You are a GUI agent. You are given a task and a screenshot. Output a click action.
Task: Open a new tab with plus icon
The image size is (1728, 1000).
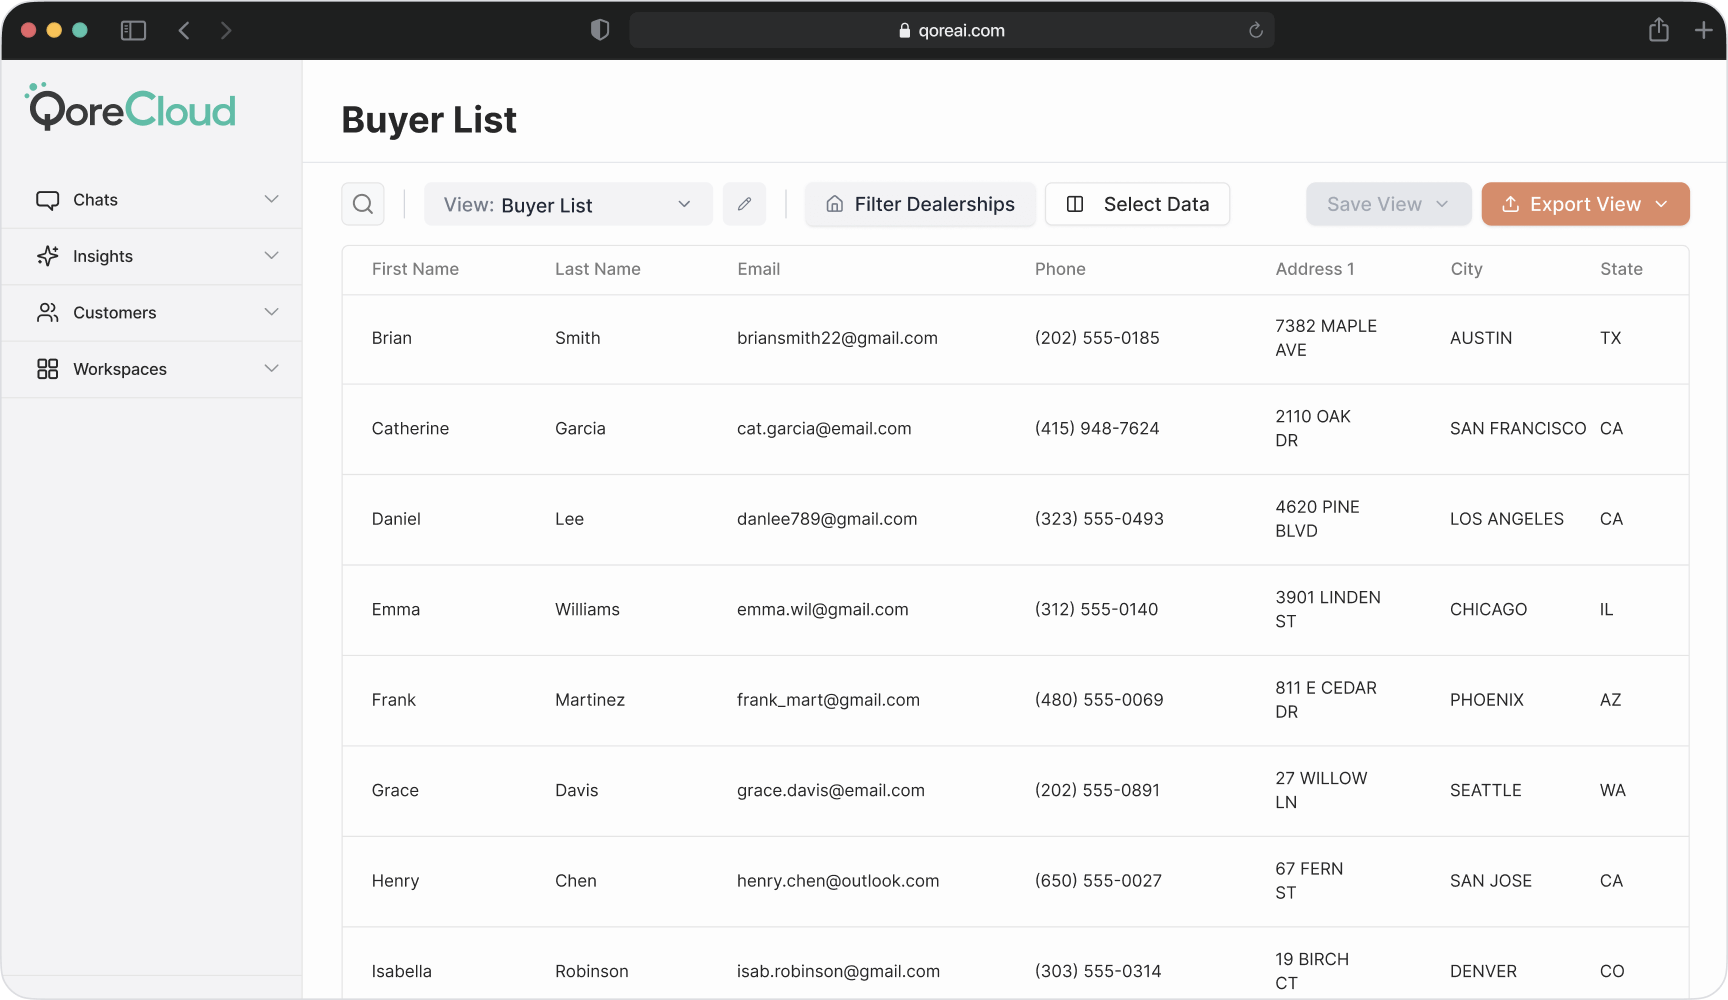coord(1704,30)
